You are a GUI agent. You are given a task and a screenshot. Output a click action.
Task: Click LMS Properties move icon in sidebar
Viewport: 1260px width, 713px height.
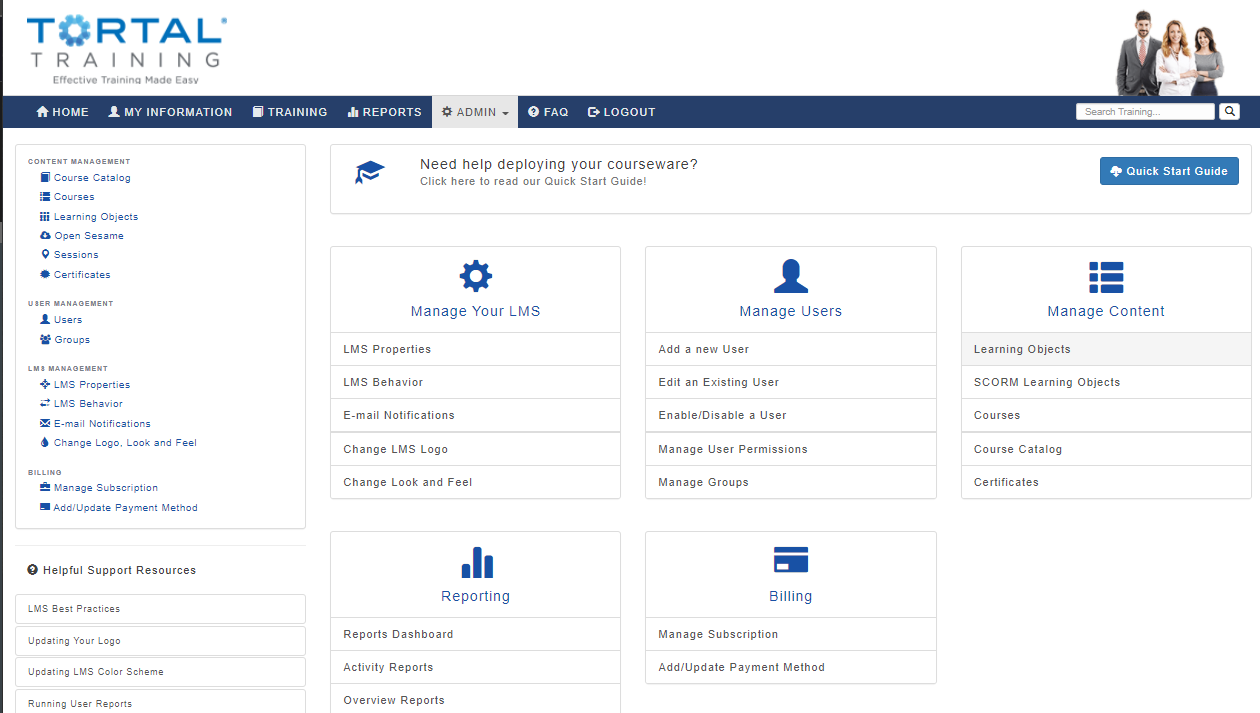pos(45,384)
